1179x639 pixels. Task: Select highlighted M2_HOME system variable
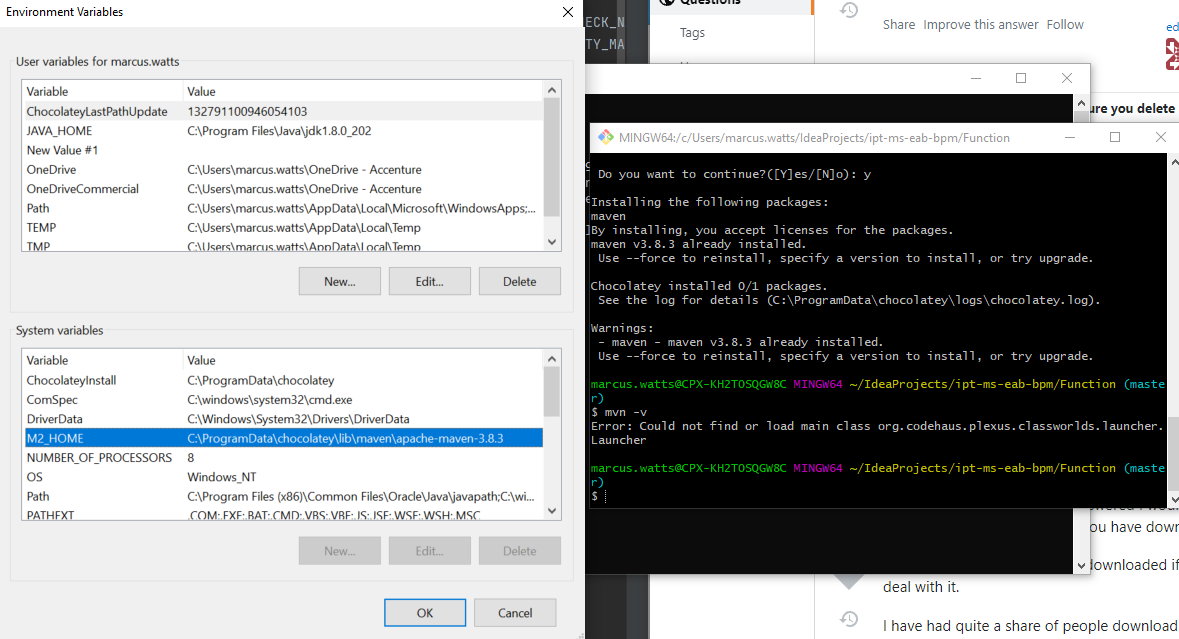(283, 438)
